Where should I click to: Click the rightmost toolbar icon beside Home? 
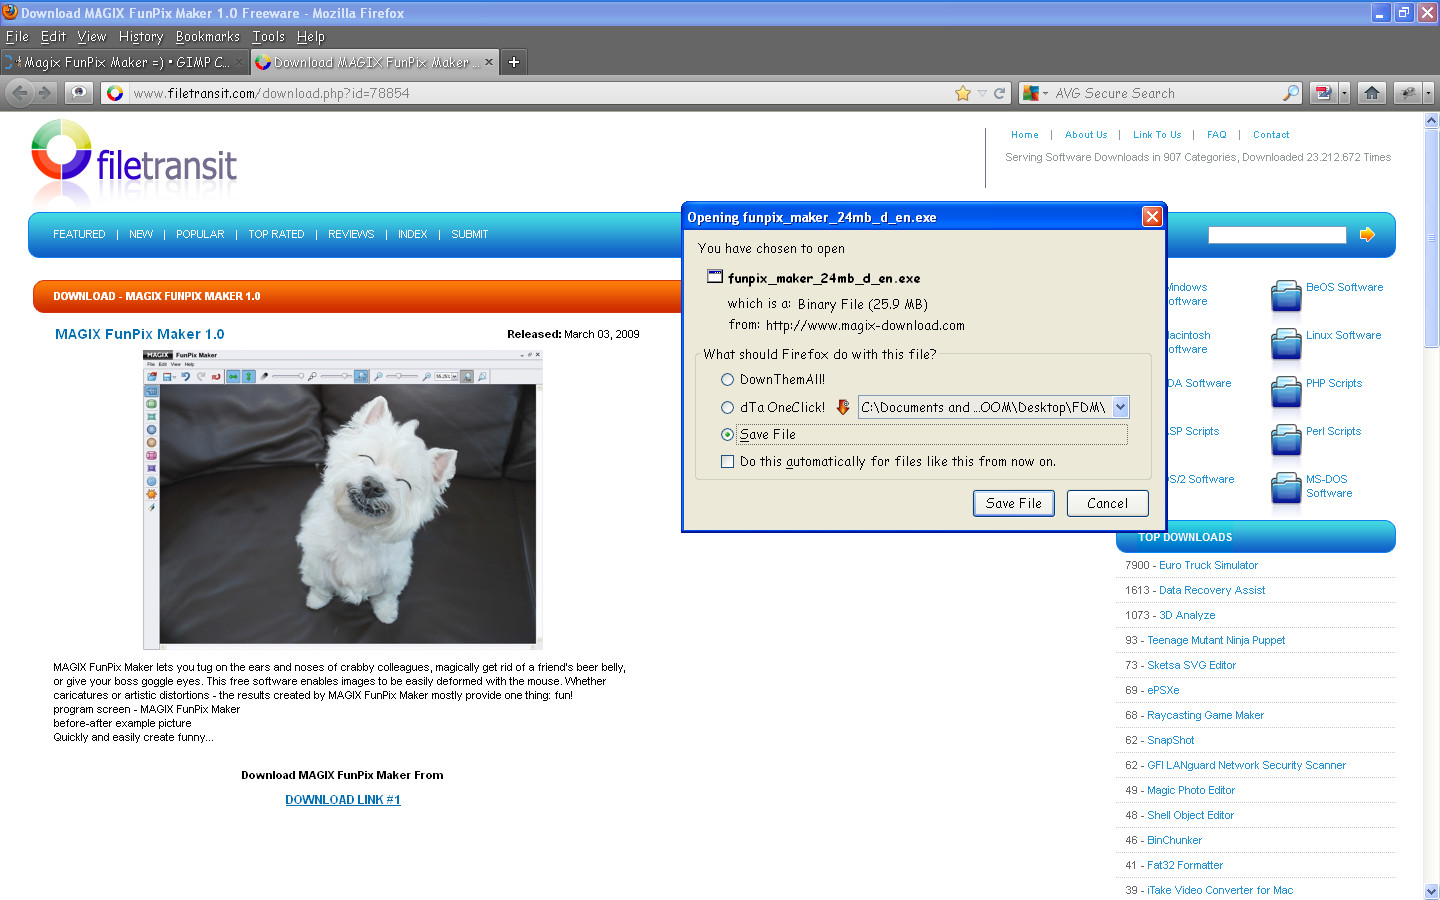(1408, 93)
